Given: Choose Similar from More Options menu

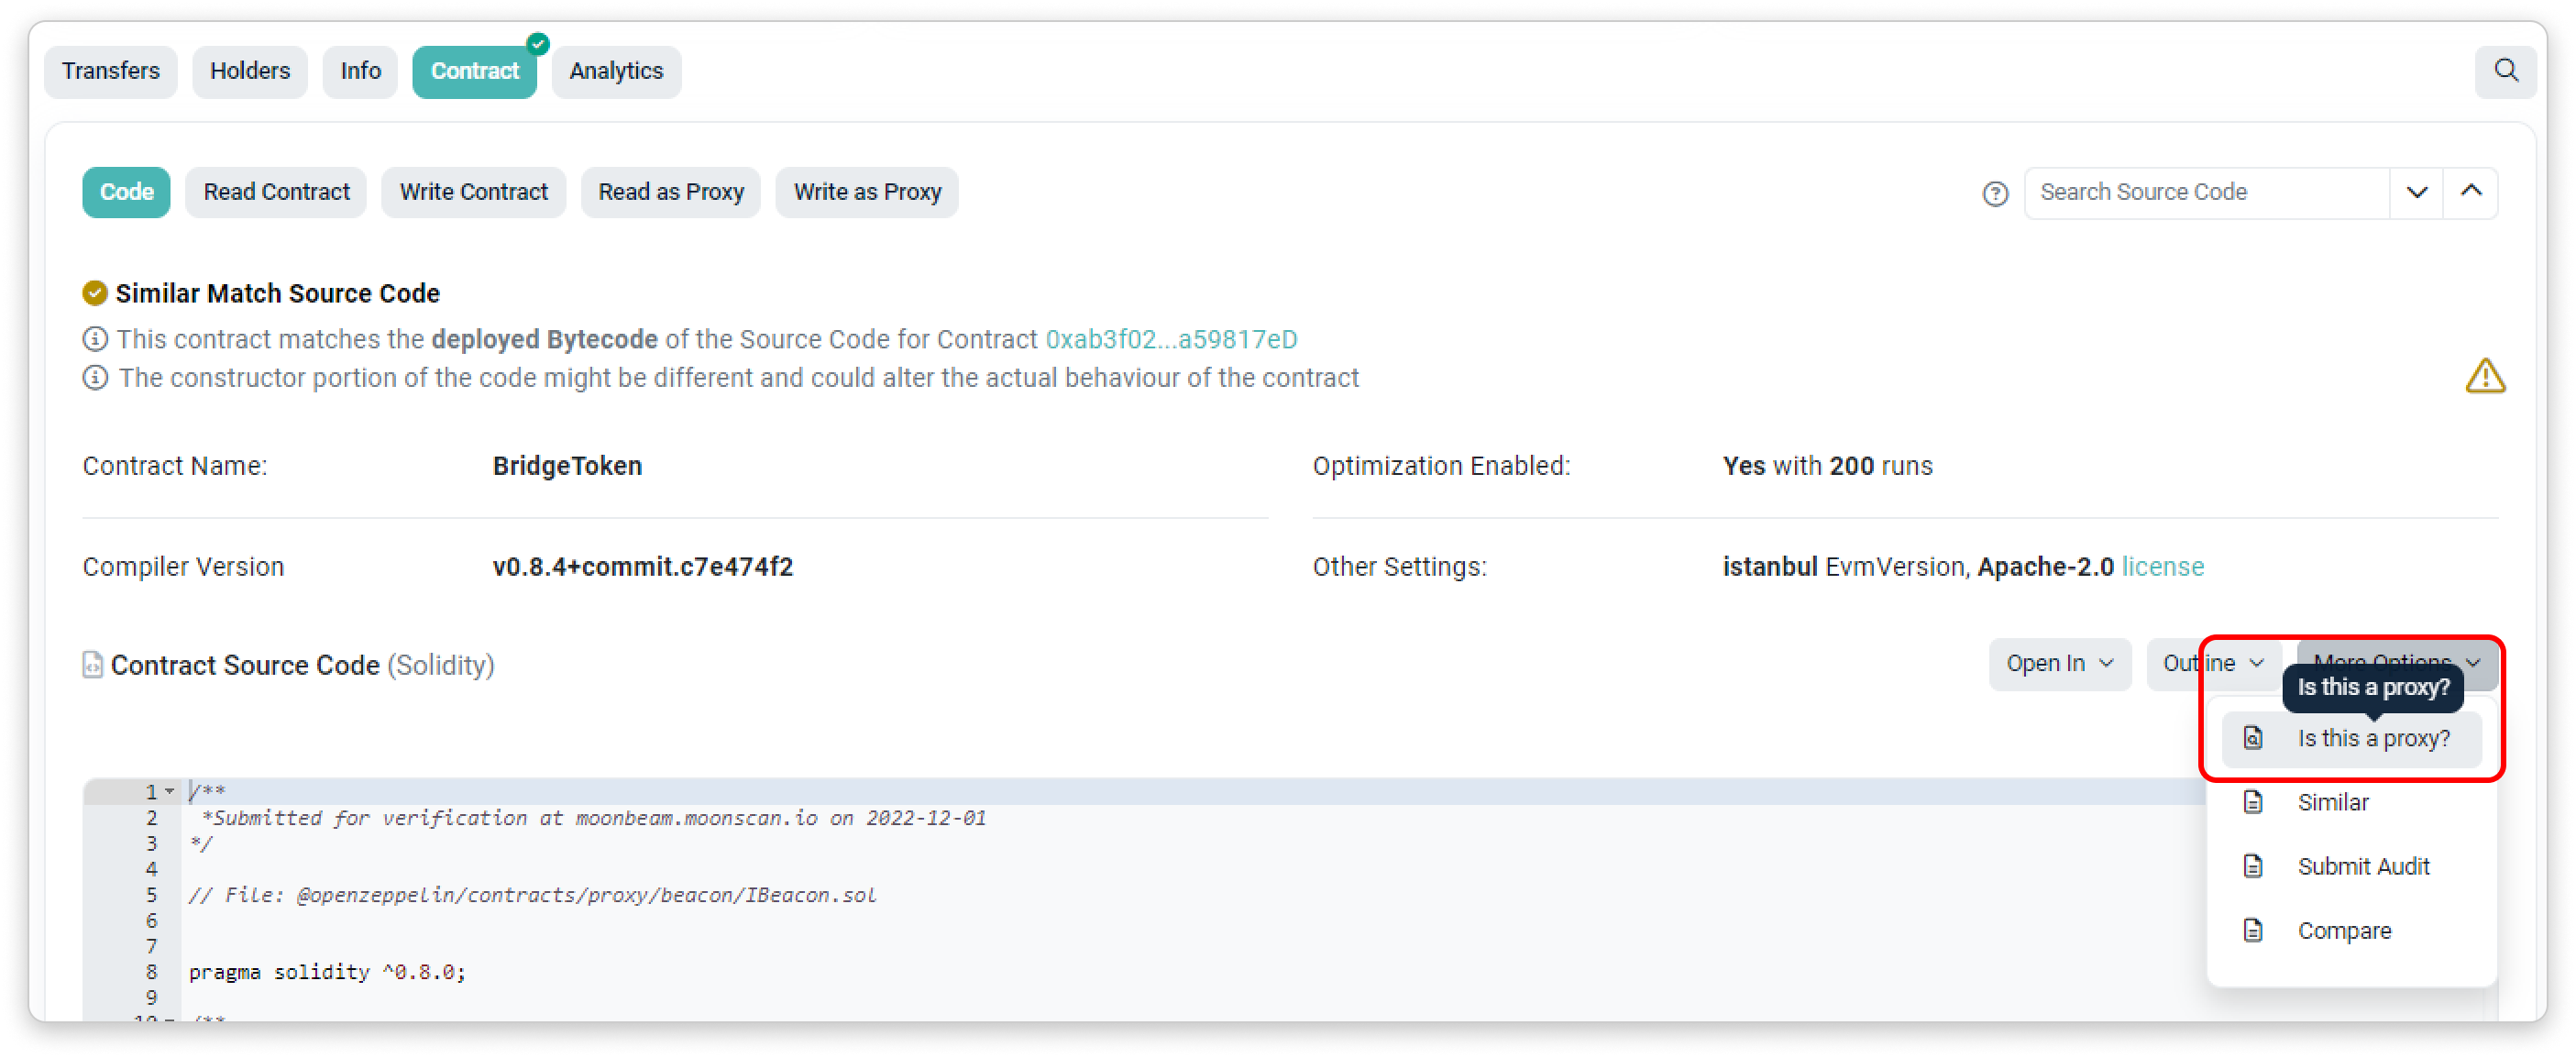Looking at the screenshot, I should 2332,802.
